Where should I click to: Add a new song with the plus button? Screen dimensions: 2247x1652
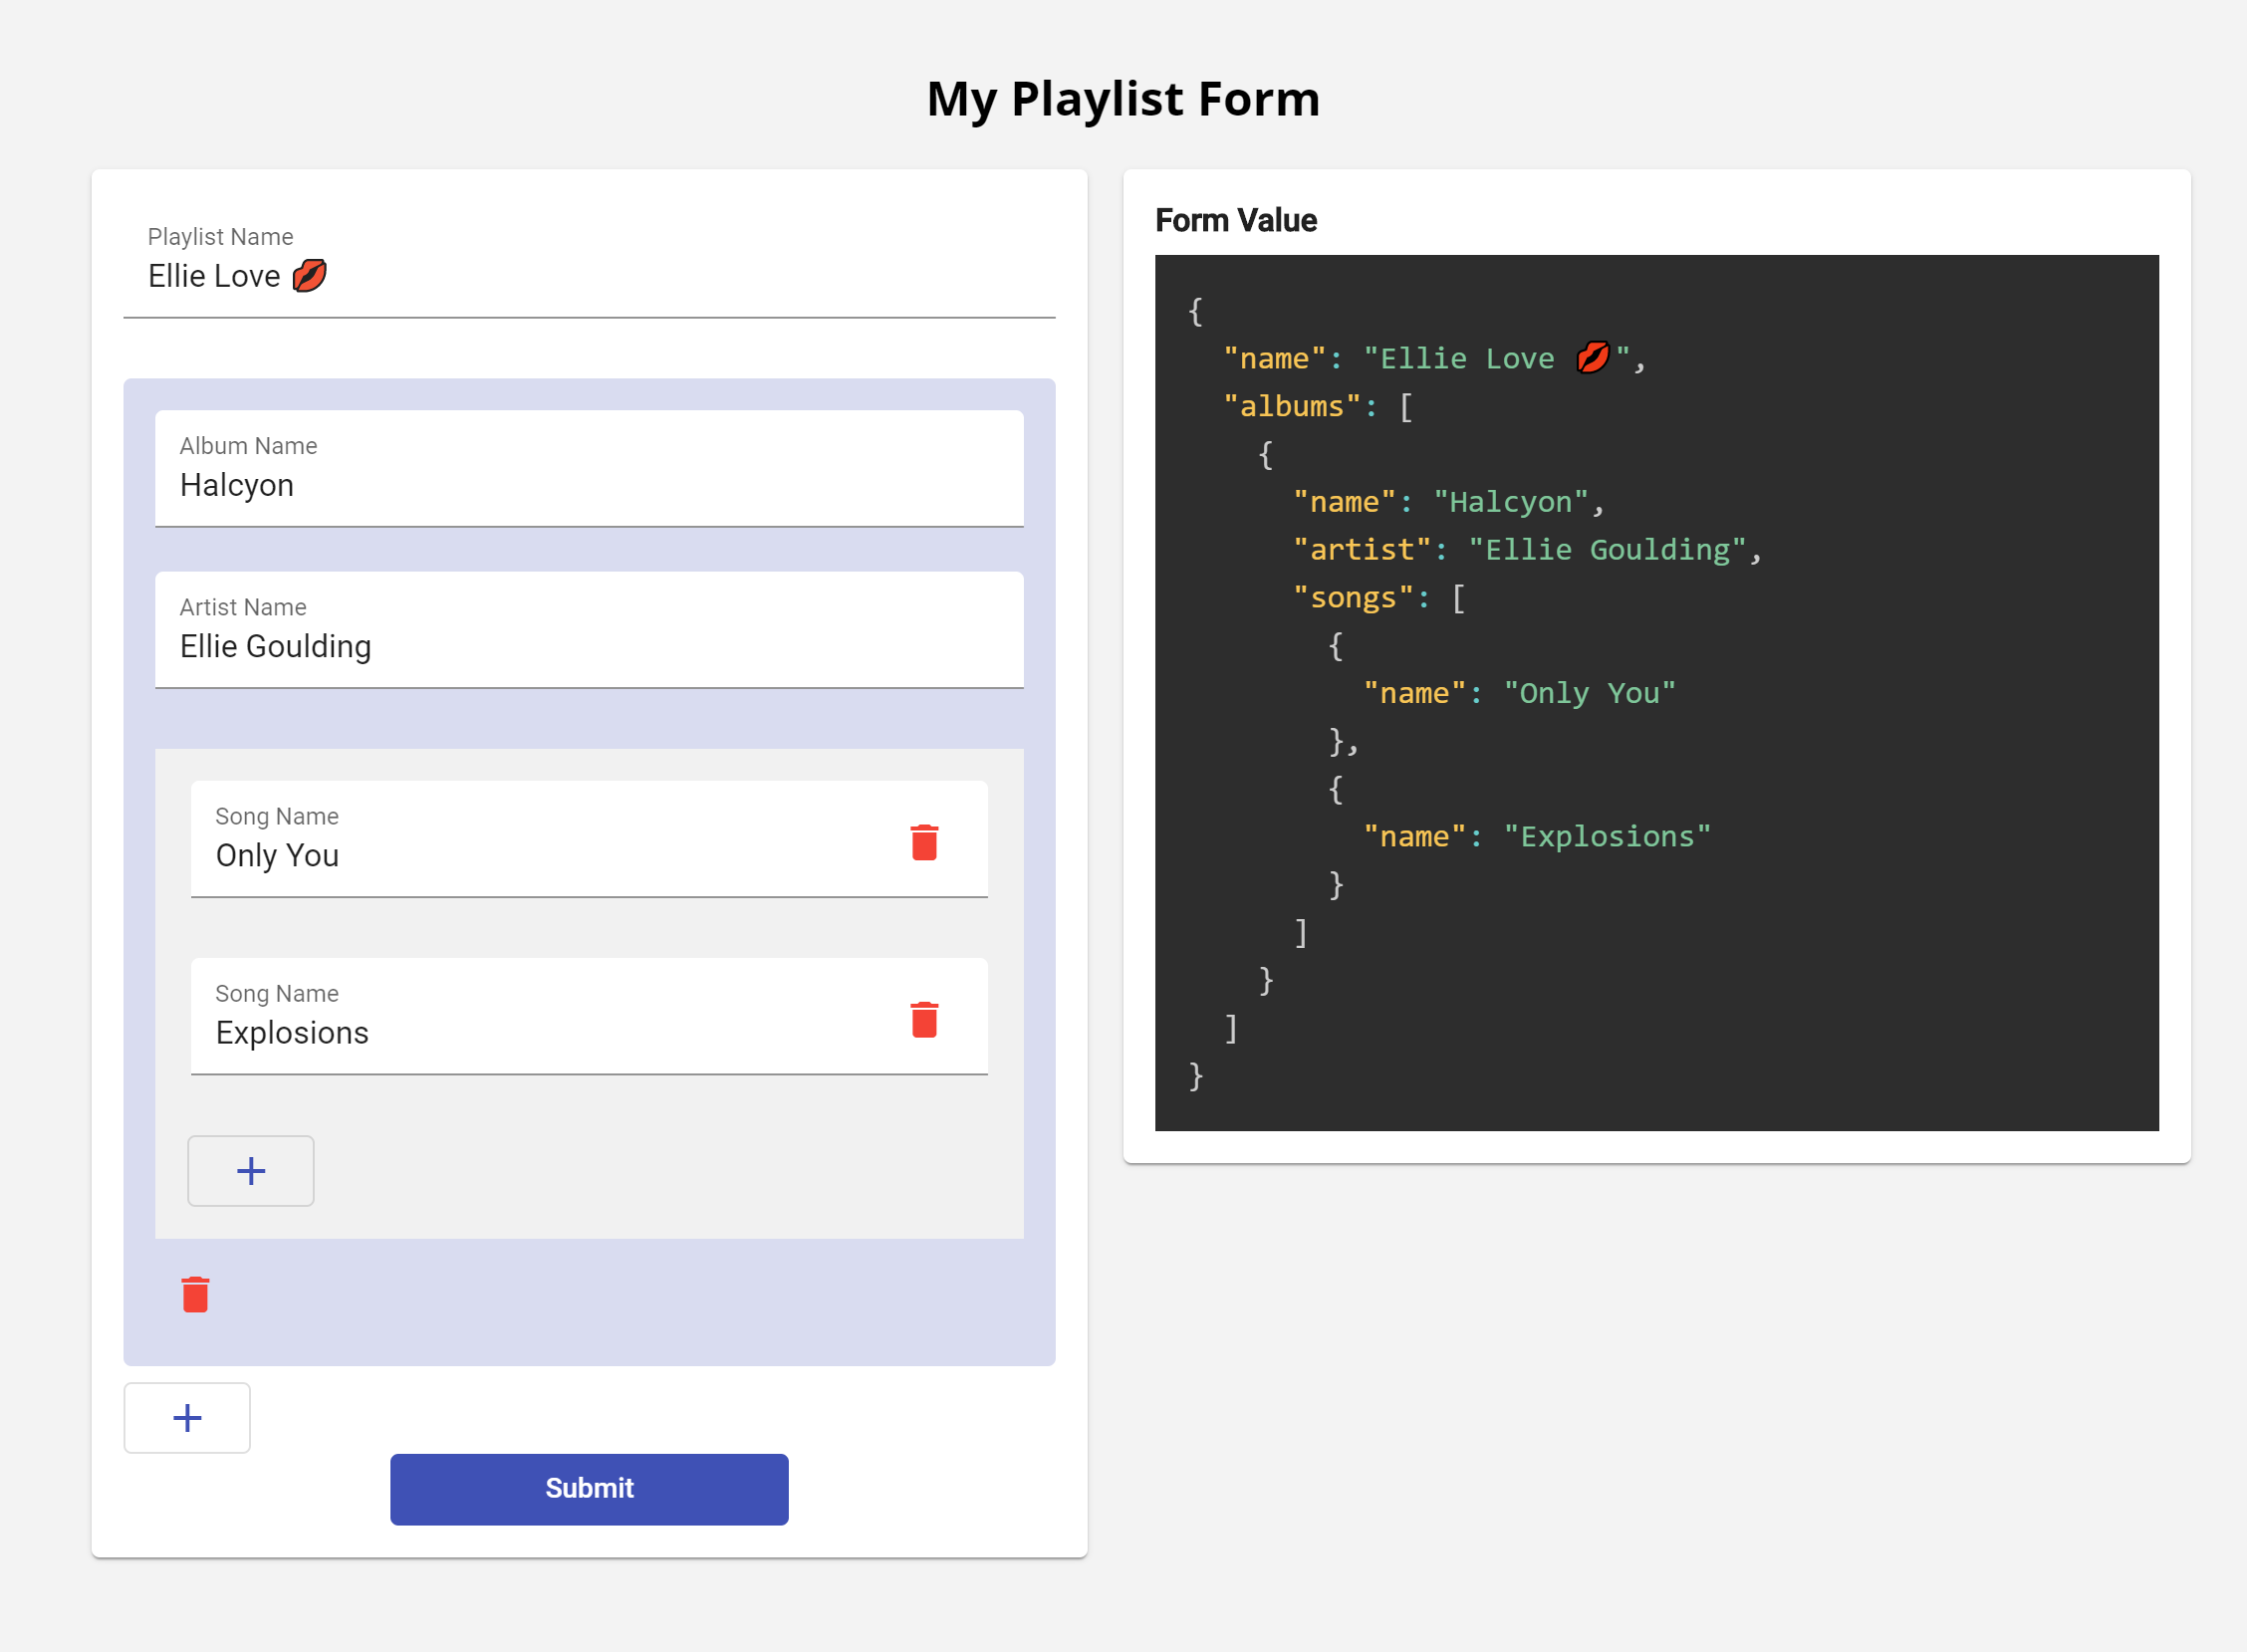pos(251,1171)
